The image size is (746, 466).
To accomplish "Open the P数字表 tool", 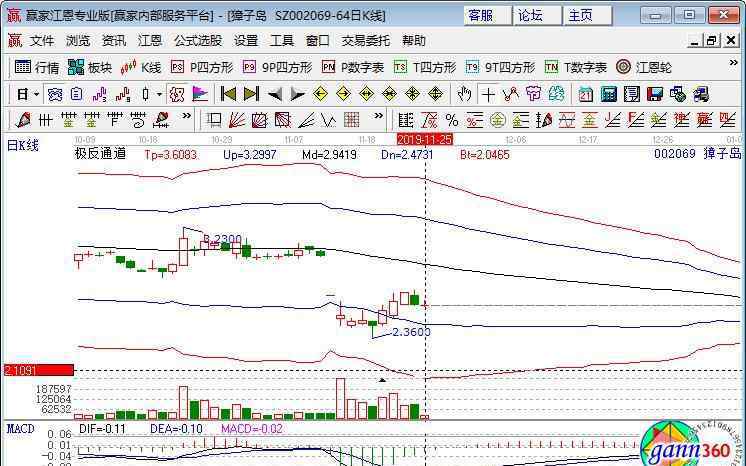I will tap(353, 67).
